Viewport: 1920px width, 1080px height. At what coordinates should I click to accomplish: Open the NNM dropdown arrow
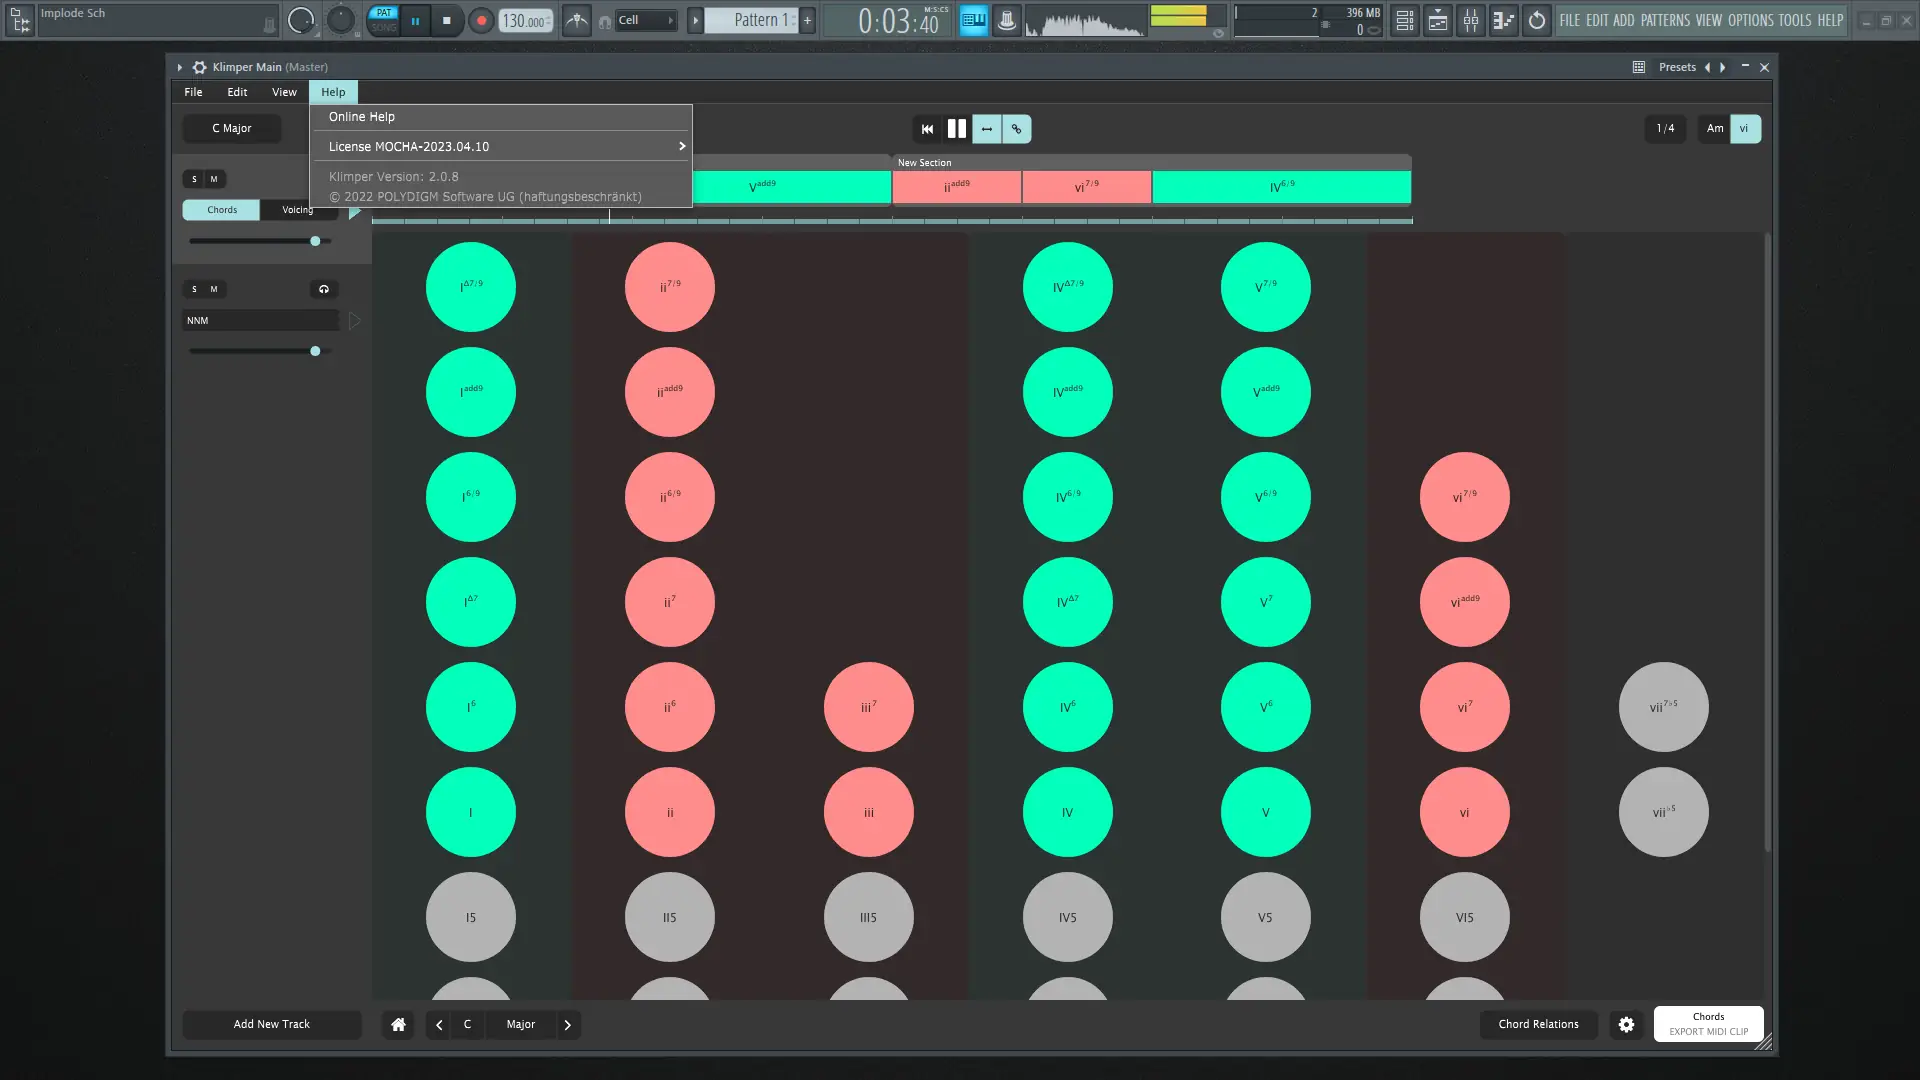coord(353,320)
